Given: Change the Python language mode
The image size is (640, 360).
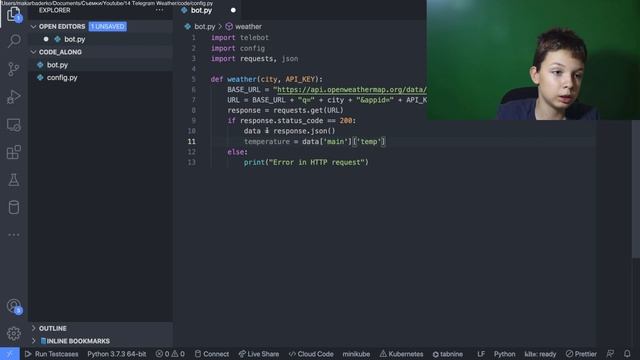Looking at the screenshot, I should (x=504, y=354).
